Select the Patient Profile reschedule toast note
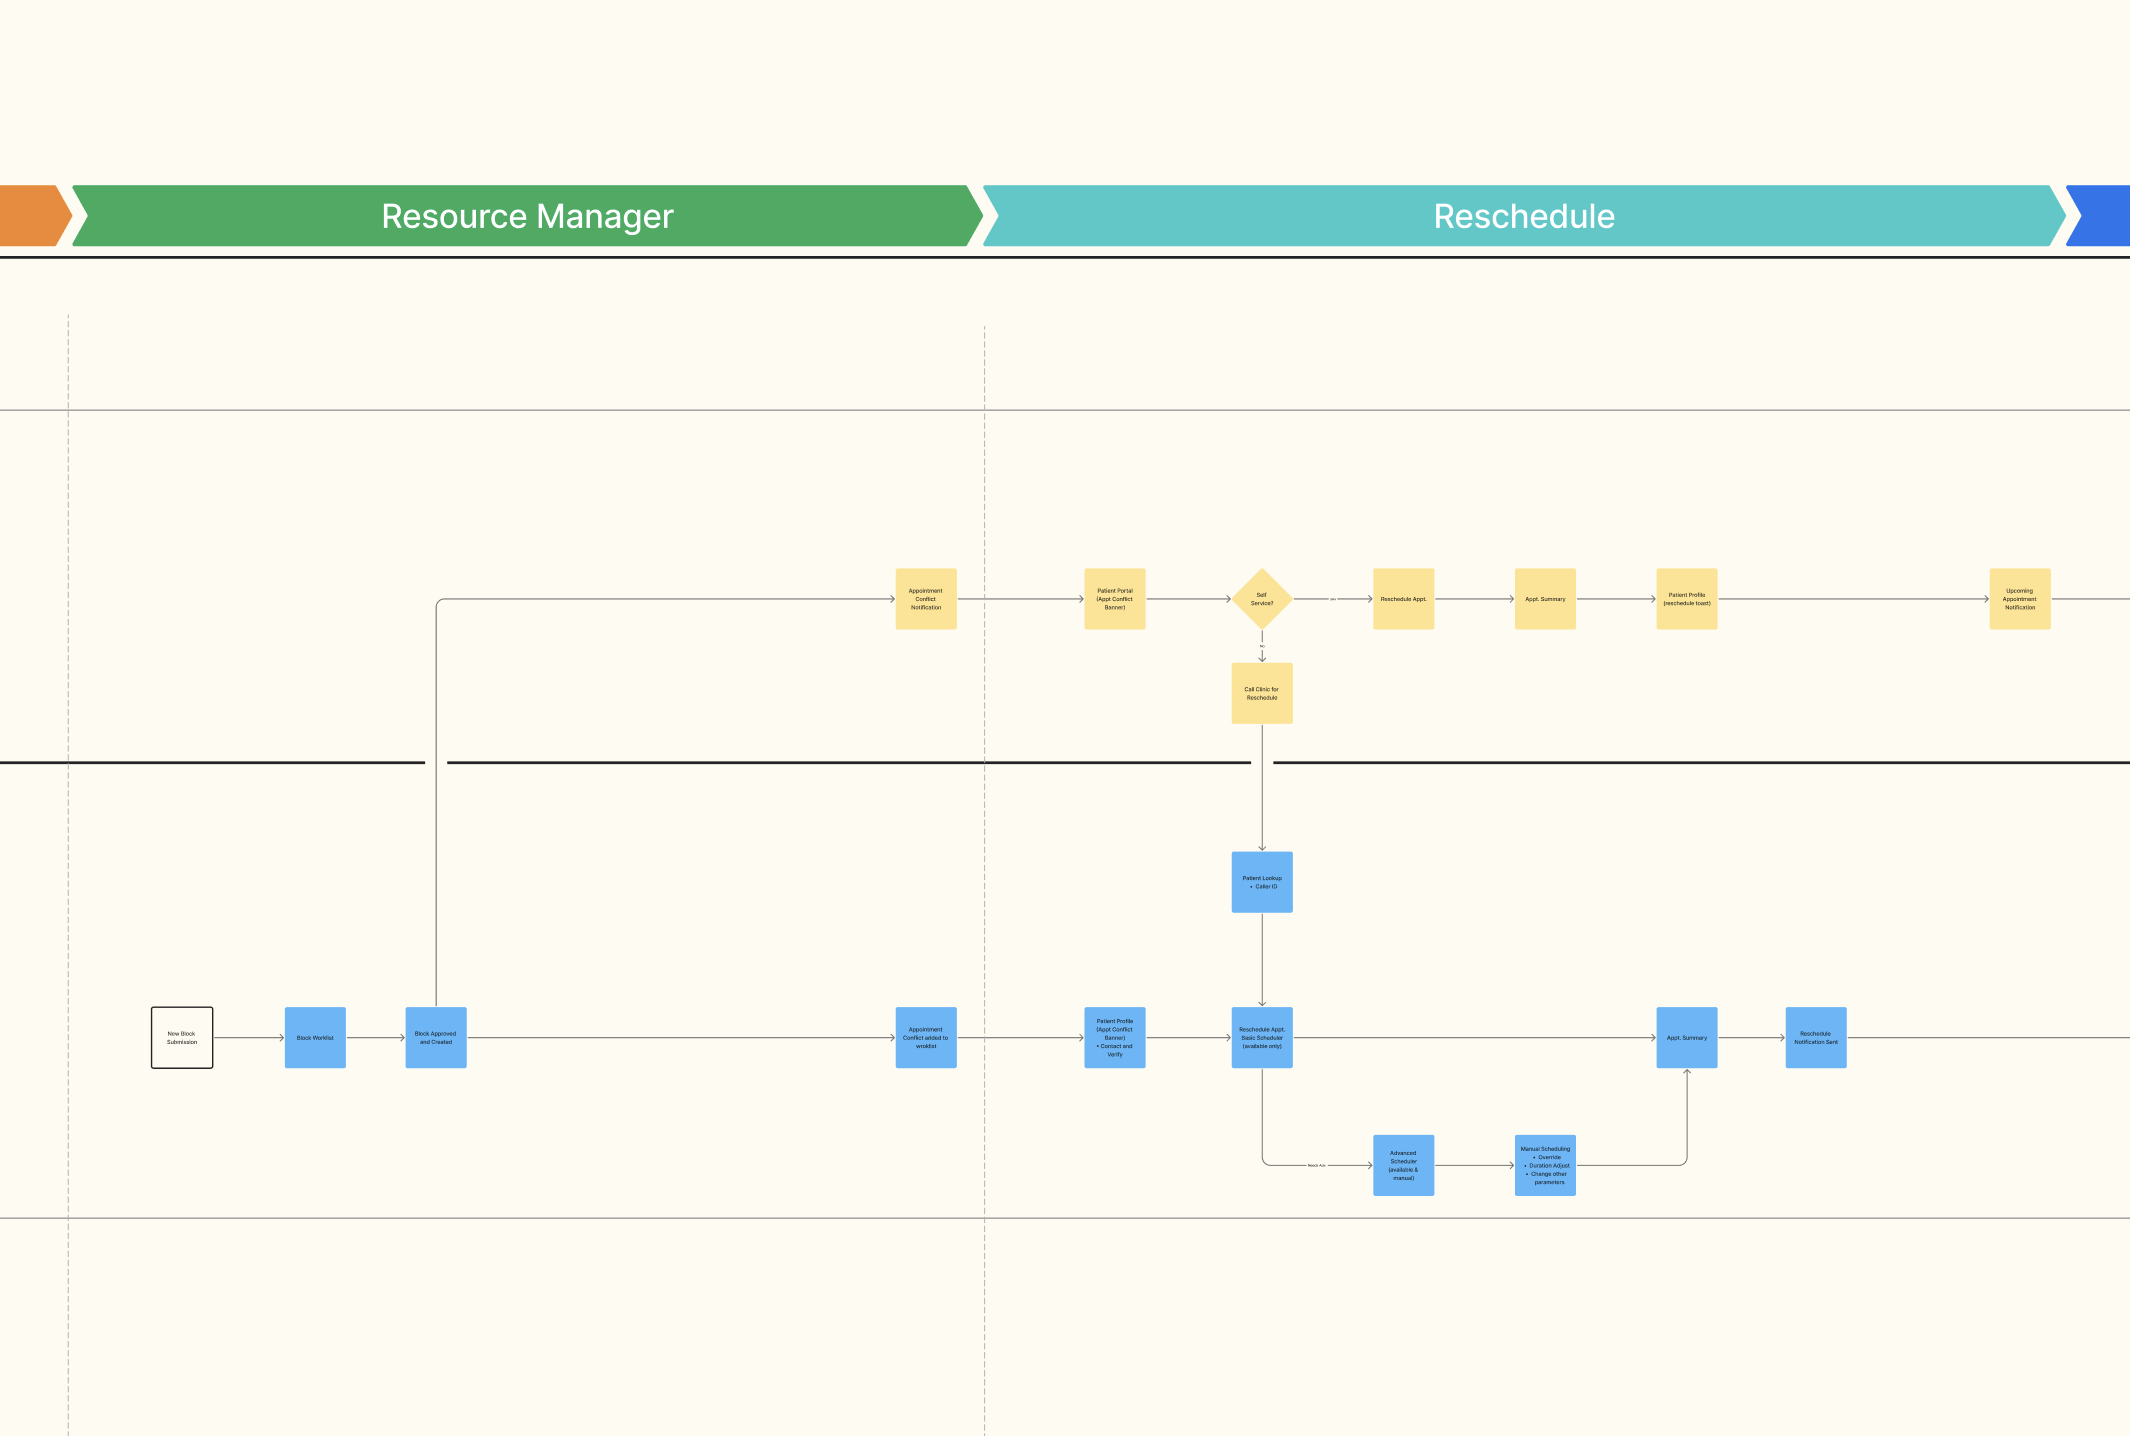Image resolution: width=2130 pixels, height=1436 pixels. [1687, 599]
